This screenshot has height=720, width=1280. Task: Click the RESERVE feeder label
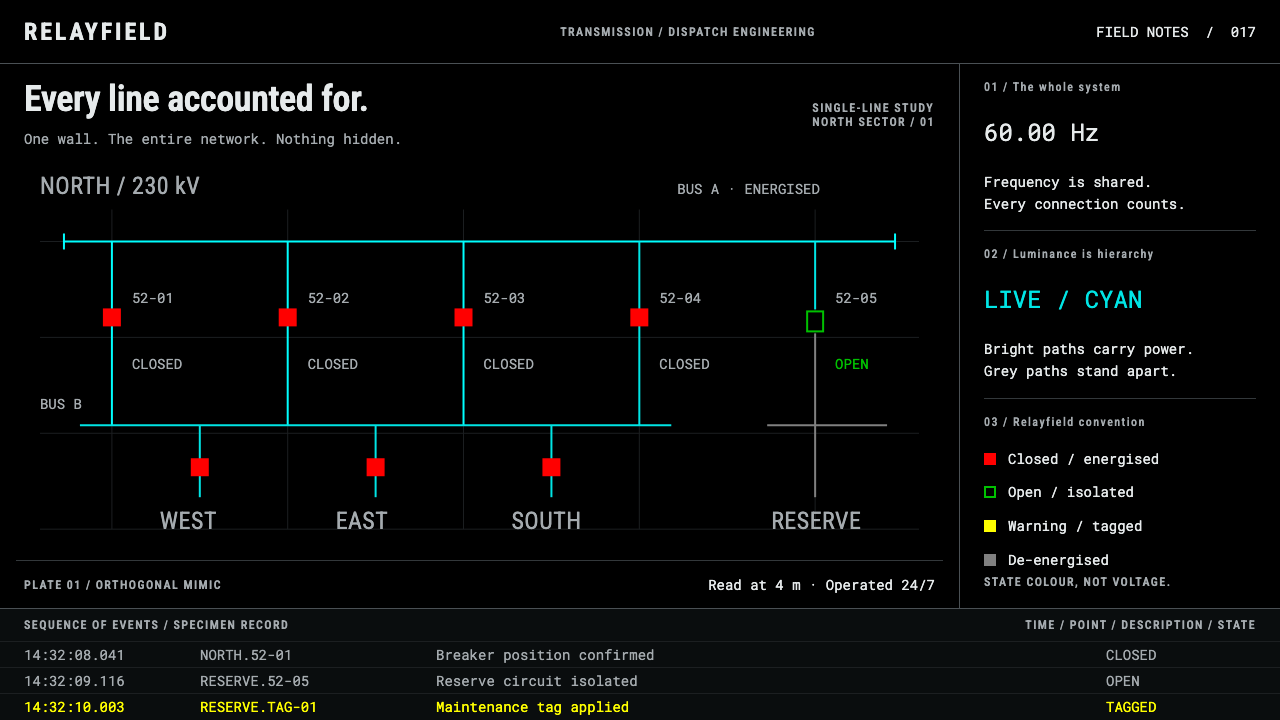(x=816, y=520)
